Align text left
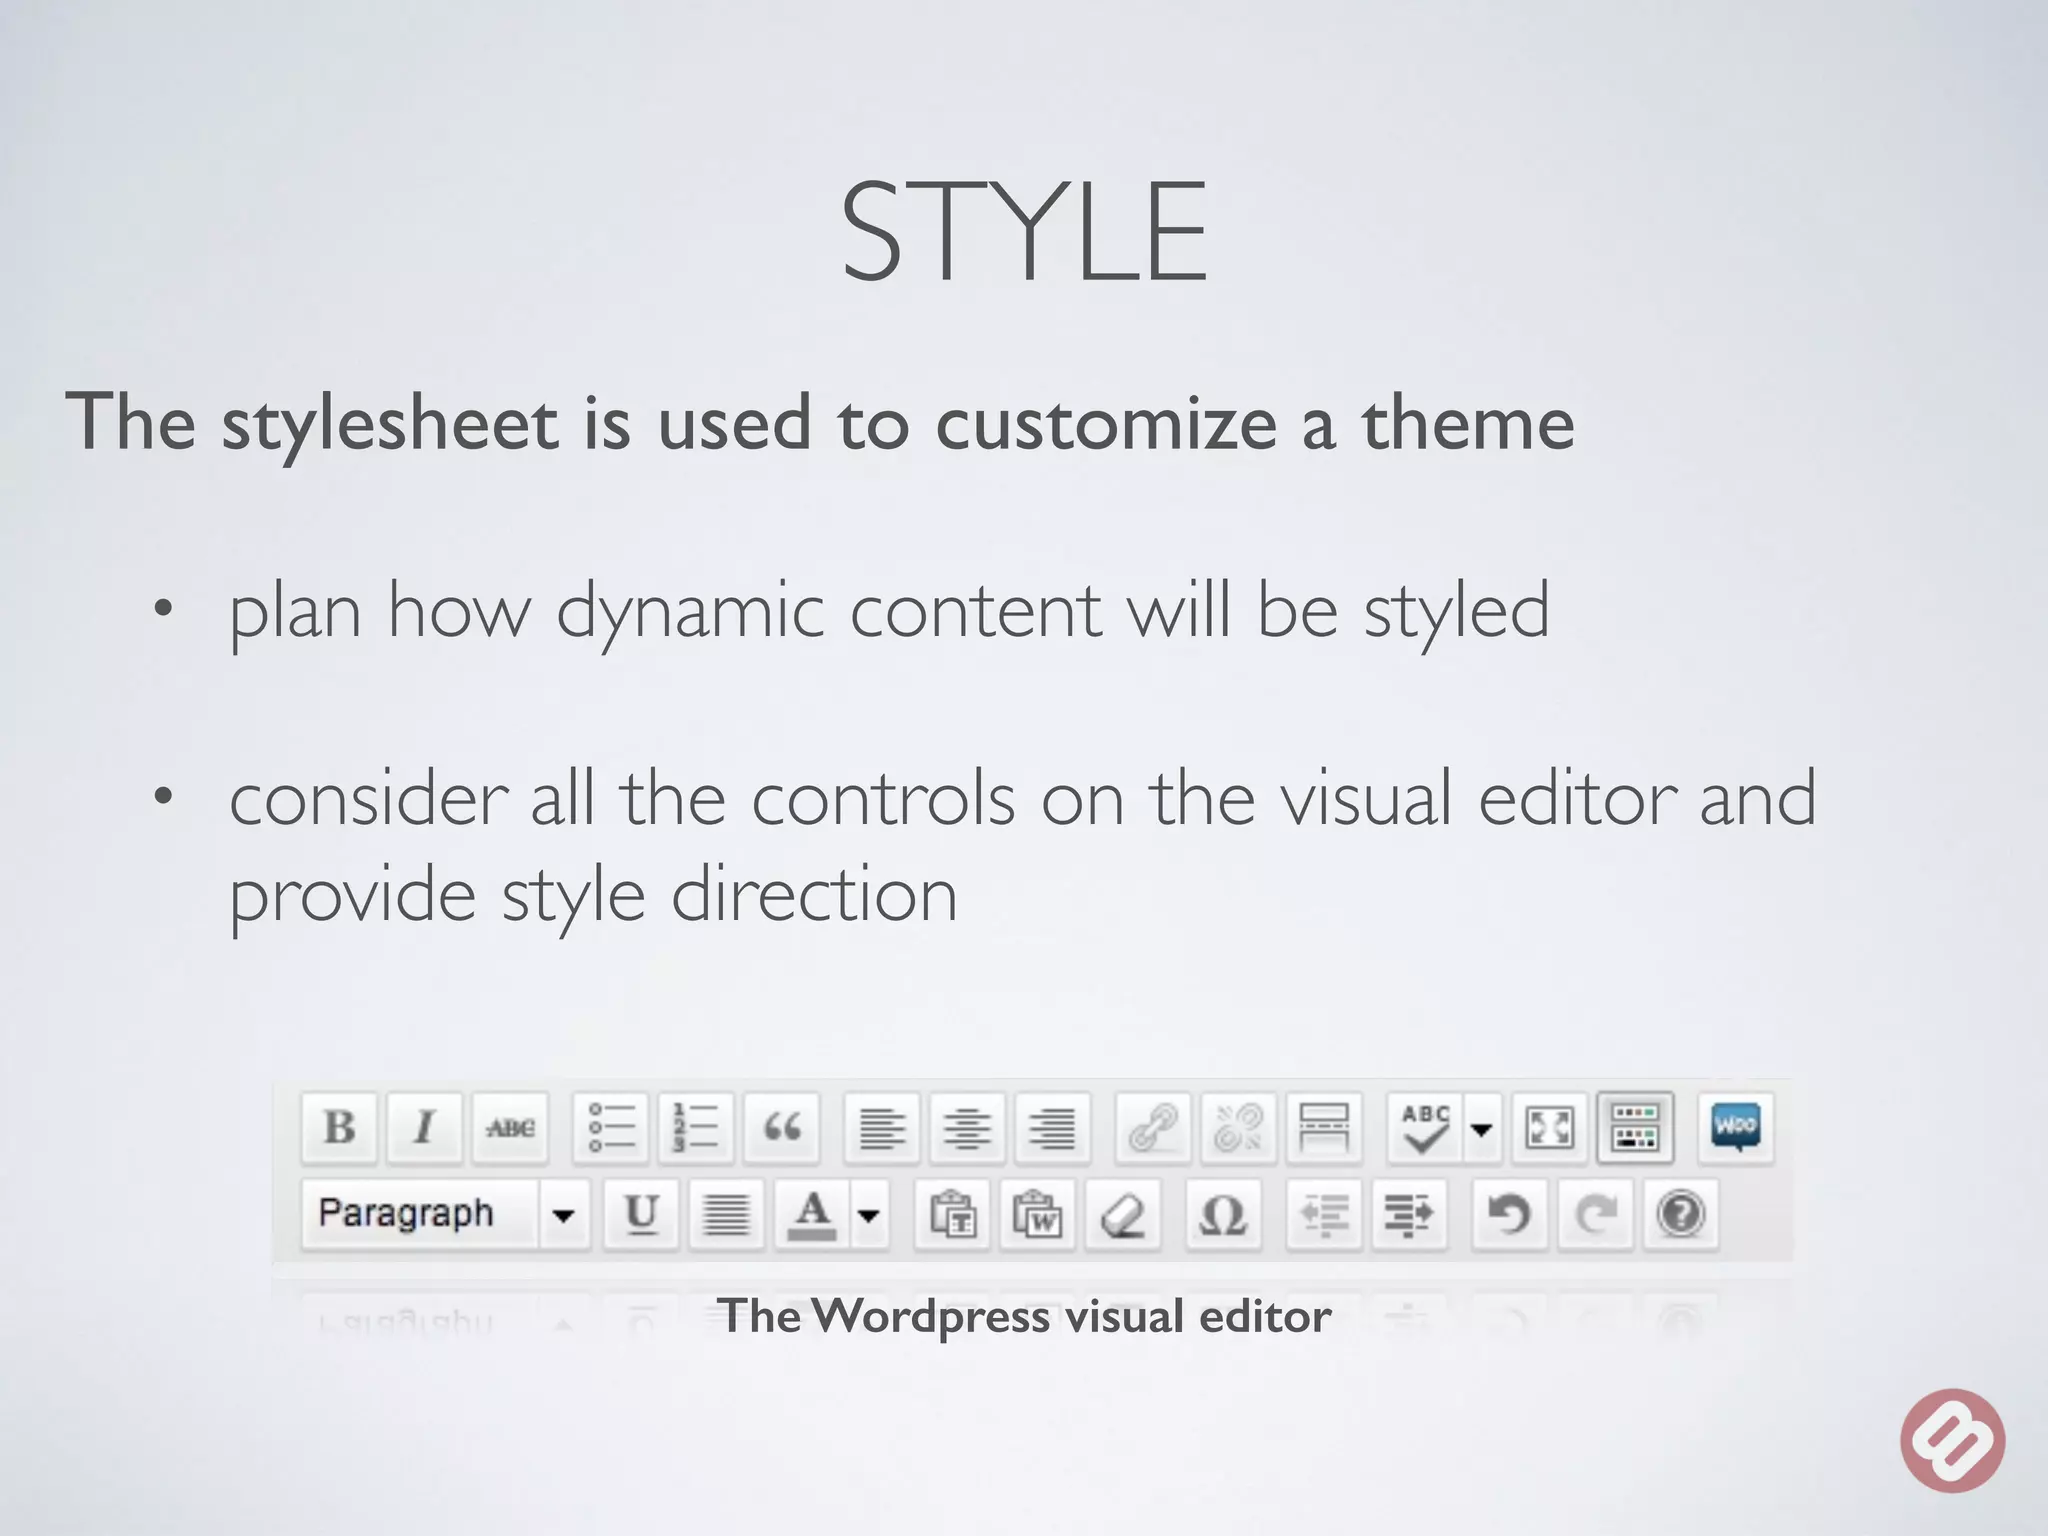The width and height of the screenshot is (2048, 1536). point(882,1128)
